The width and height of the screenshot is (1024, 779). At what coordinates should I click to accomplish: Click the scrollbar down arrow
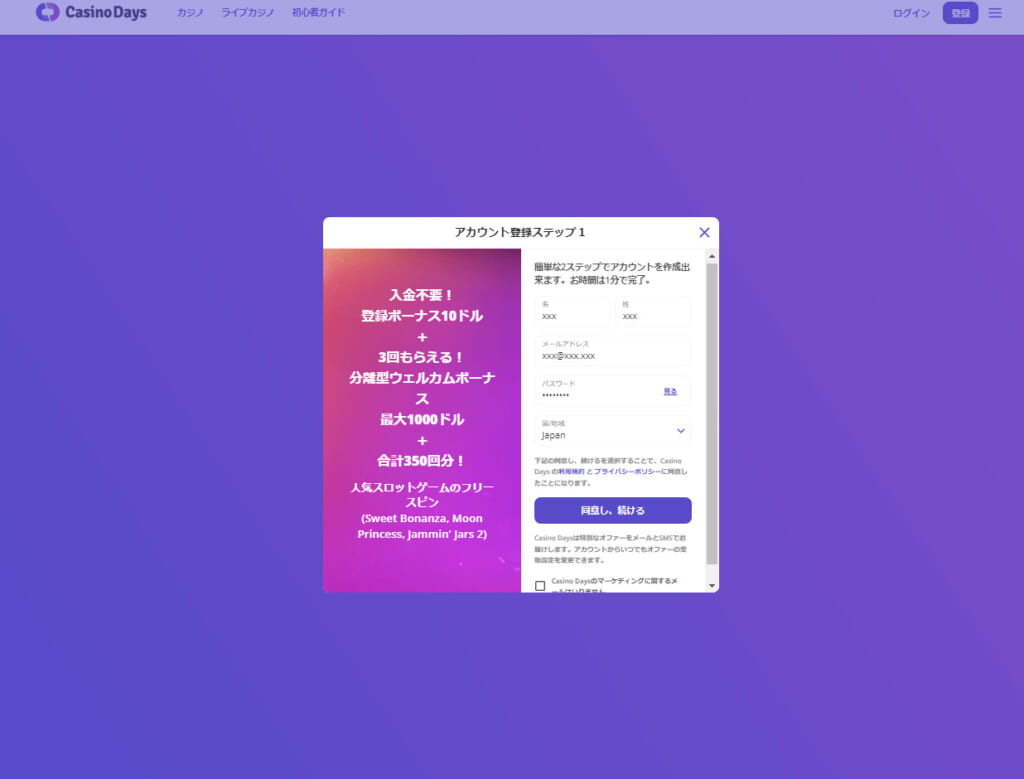point(712,586)
